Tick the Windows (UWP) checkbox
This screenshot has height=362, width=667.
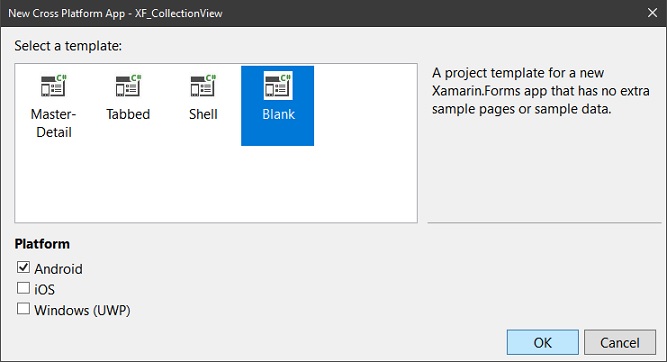tap(23, 308)
